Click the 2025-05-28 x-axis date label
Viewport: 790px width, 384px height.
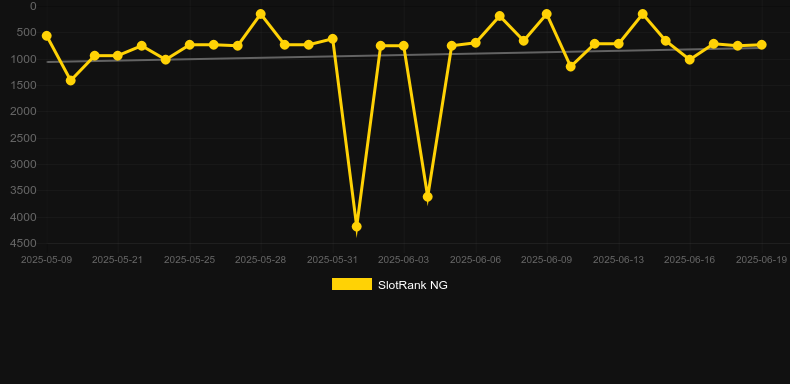(260, 260)
